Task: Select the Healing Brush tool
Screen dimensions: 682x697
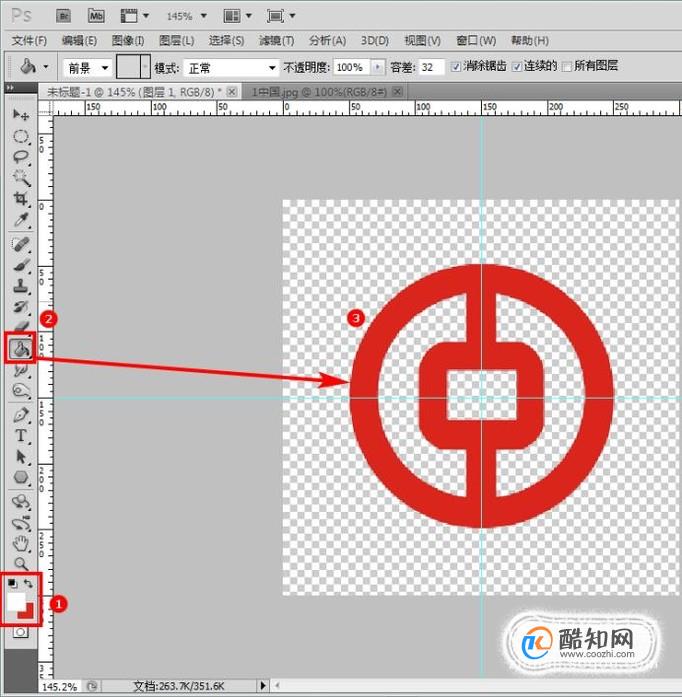Action: pyautogui.click(x=20, y=245)
